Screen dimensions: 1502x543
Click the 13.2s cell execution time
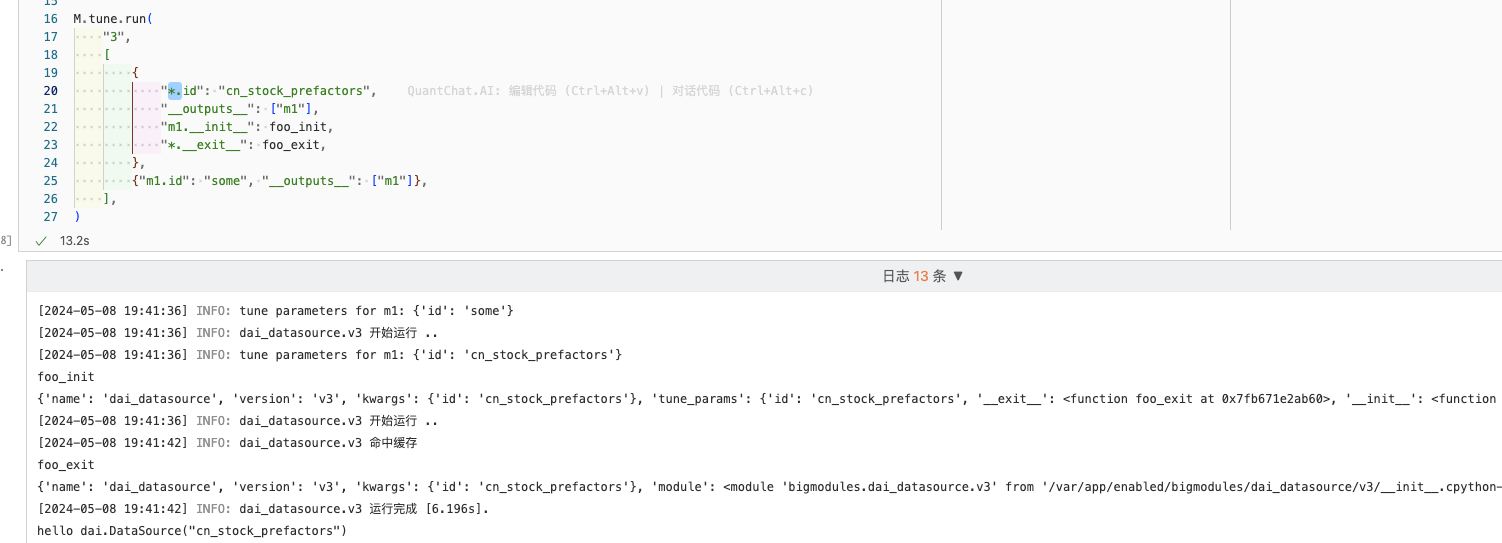pyautogui.click(x=74, y=241)
